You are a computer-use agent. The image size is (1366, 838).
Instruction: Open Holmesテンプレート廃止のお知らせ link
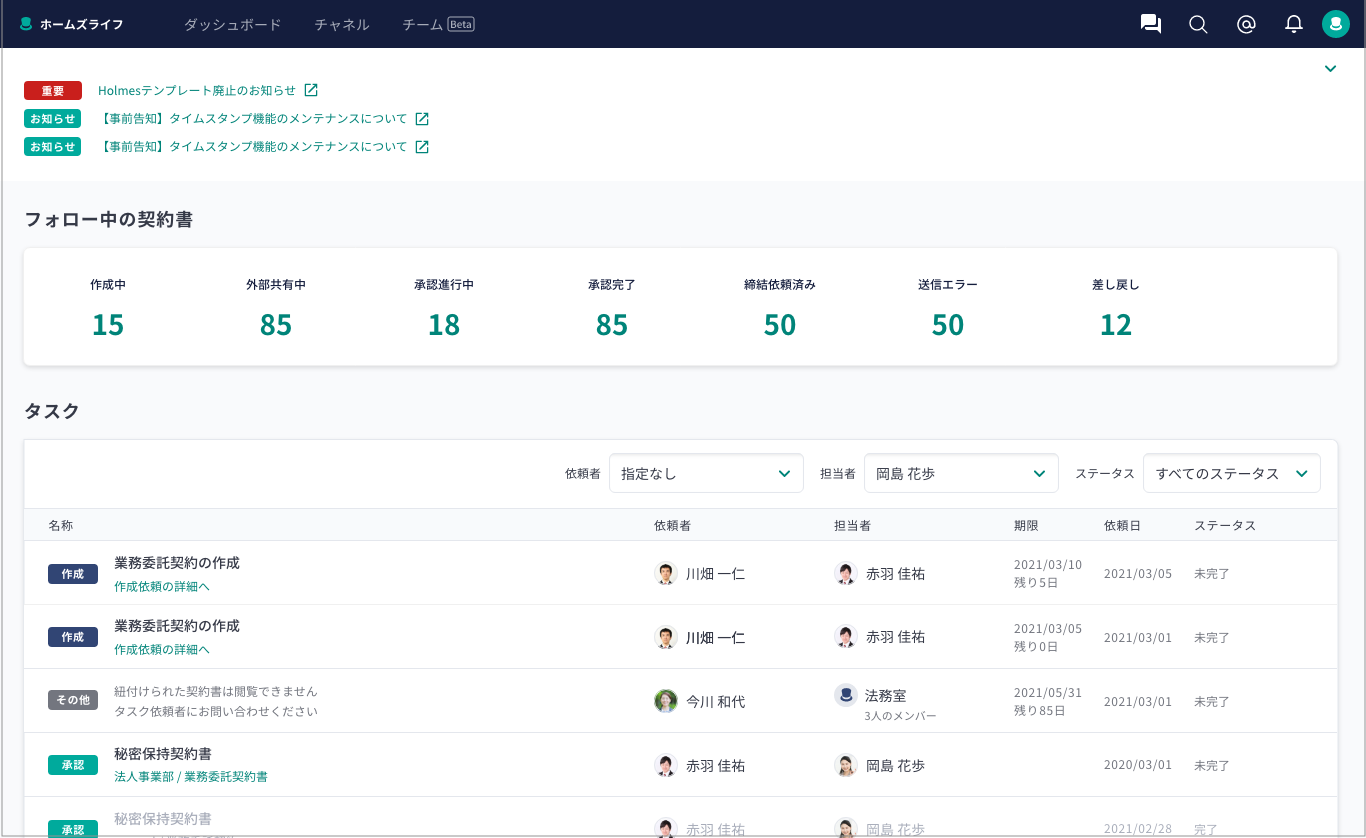197,90
